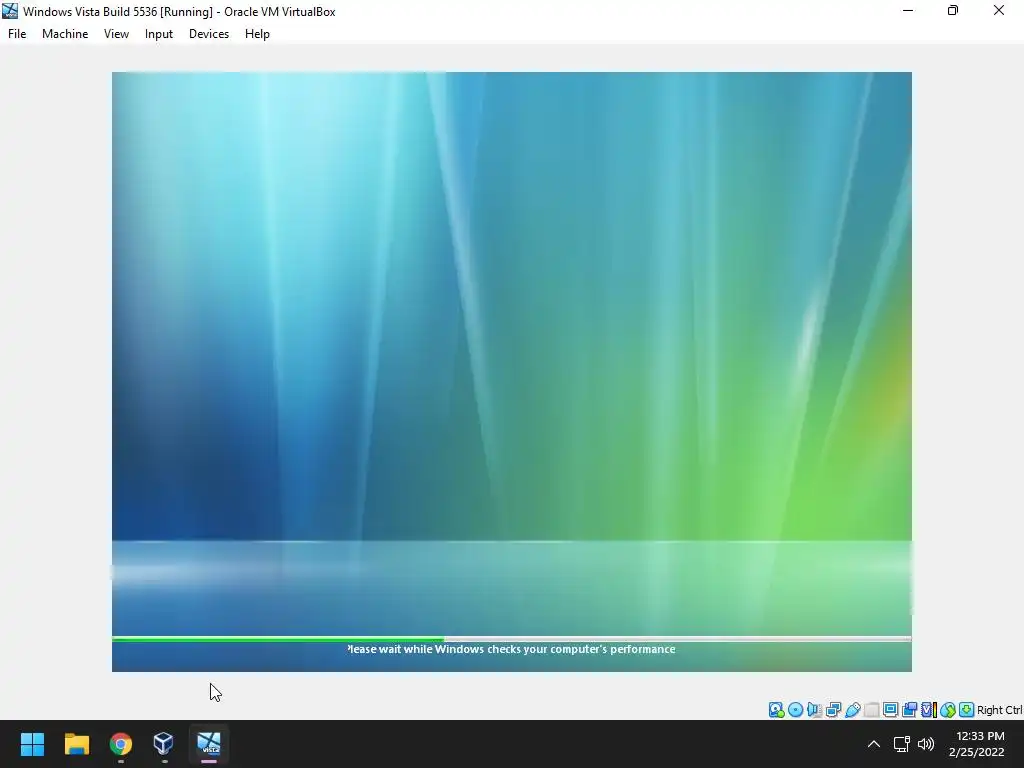The image size is (1024, 768).
Task: Click the 'Please wait while Windows checks' message
Action: [511, 649]
